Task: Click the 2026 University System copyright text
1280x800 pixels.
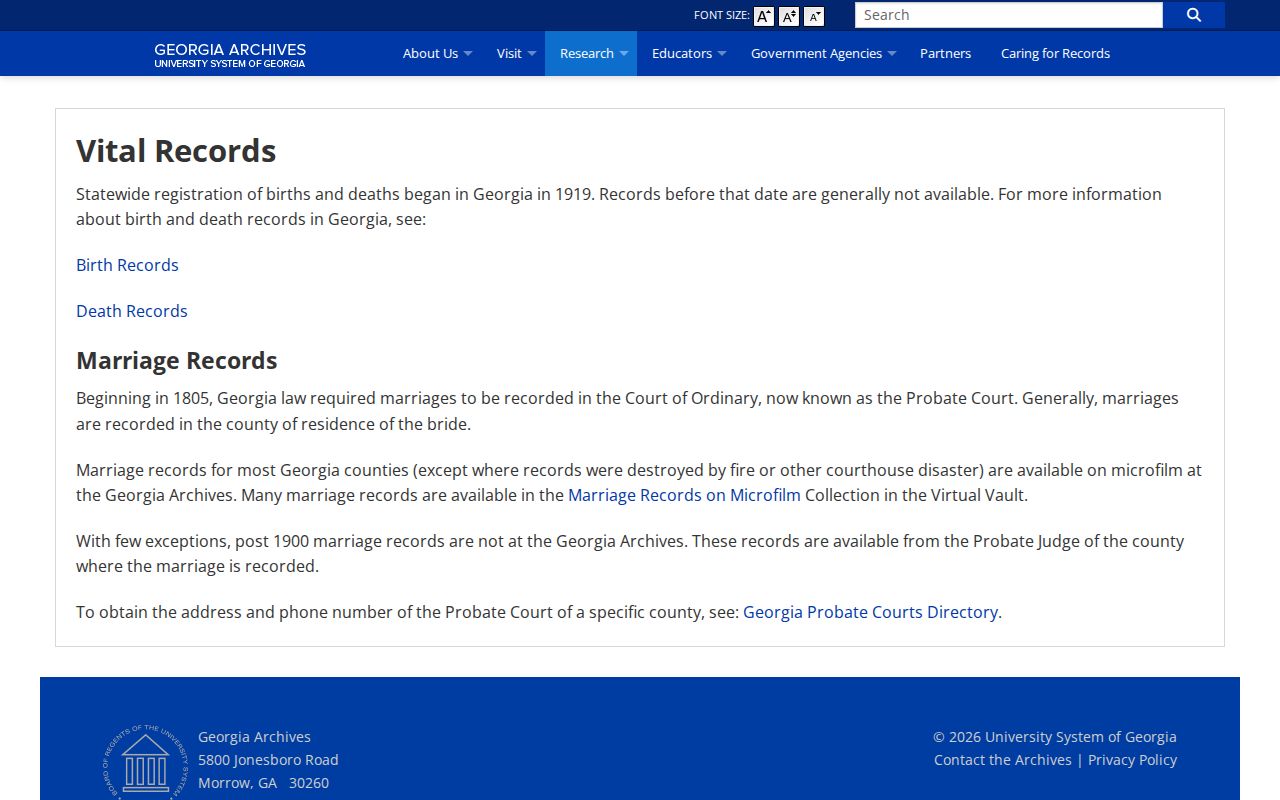Action: tap(1055, 737)
